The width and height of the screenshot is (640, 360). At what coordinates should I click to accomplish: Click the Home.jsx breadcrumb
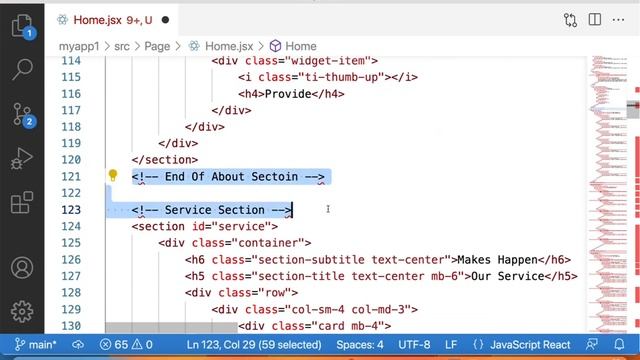point(229,46)
